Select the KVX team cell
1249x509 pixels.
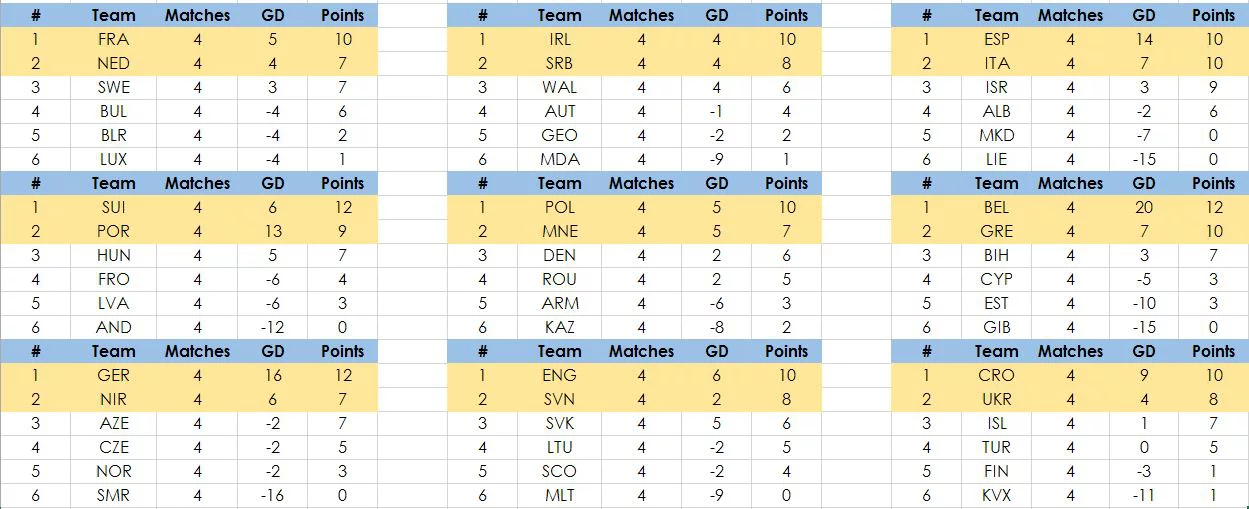coord(996,495)
